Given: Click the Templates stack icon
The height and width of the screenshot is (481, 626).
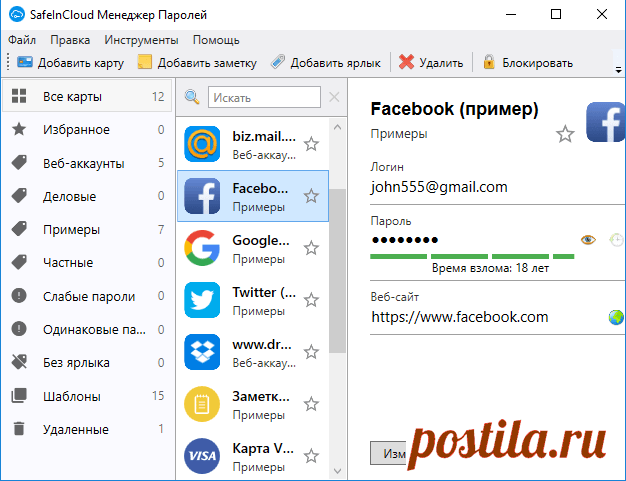Looking at the screenshot, I should (x=19, y=396).
